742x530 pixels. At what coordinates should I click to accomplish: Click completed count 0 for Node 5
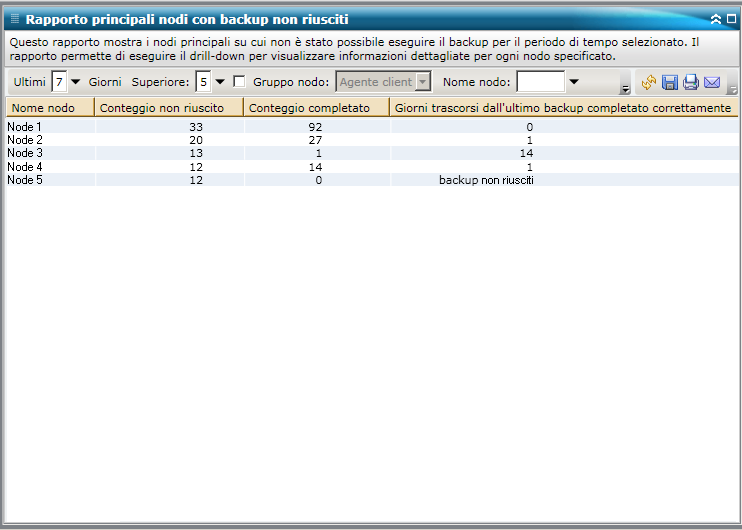click(318, 180)
